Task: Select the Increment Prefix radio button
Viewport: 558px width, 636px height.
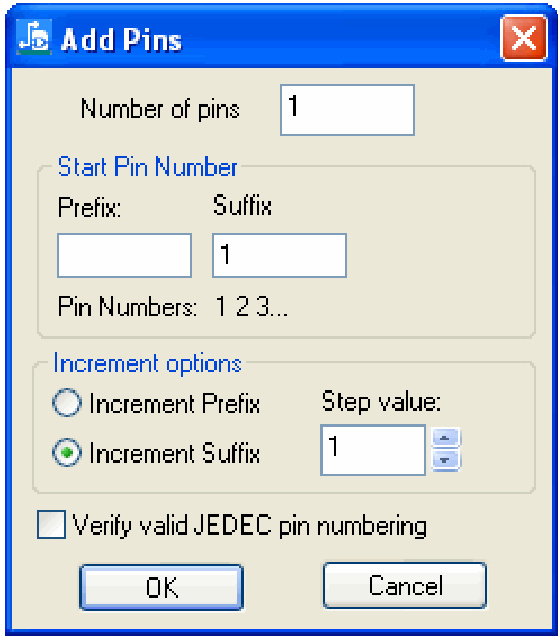Action: point(67,403)
